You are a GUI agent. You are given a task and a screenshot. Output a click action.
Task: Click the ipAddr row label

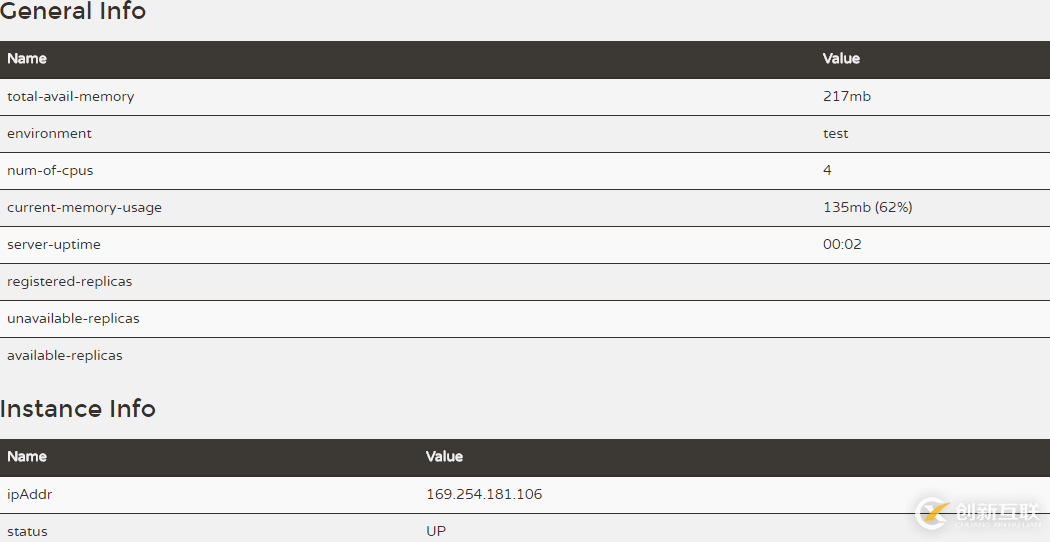click(x=28, y=495)
